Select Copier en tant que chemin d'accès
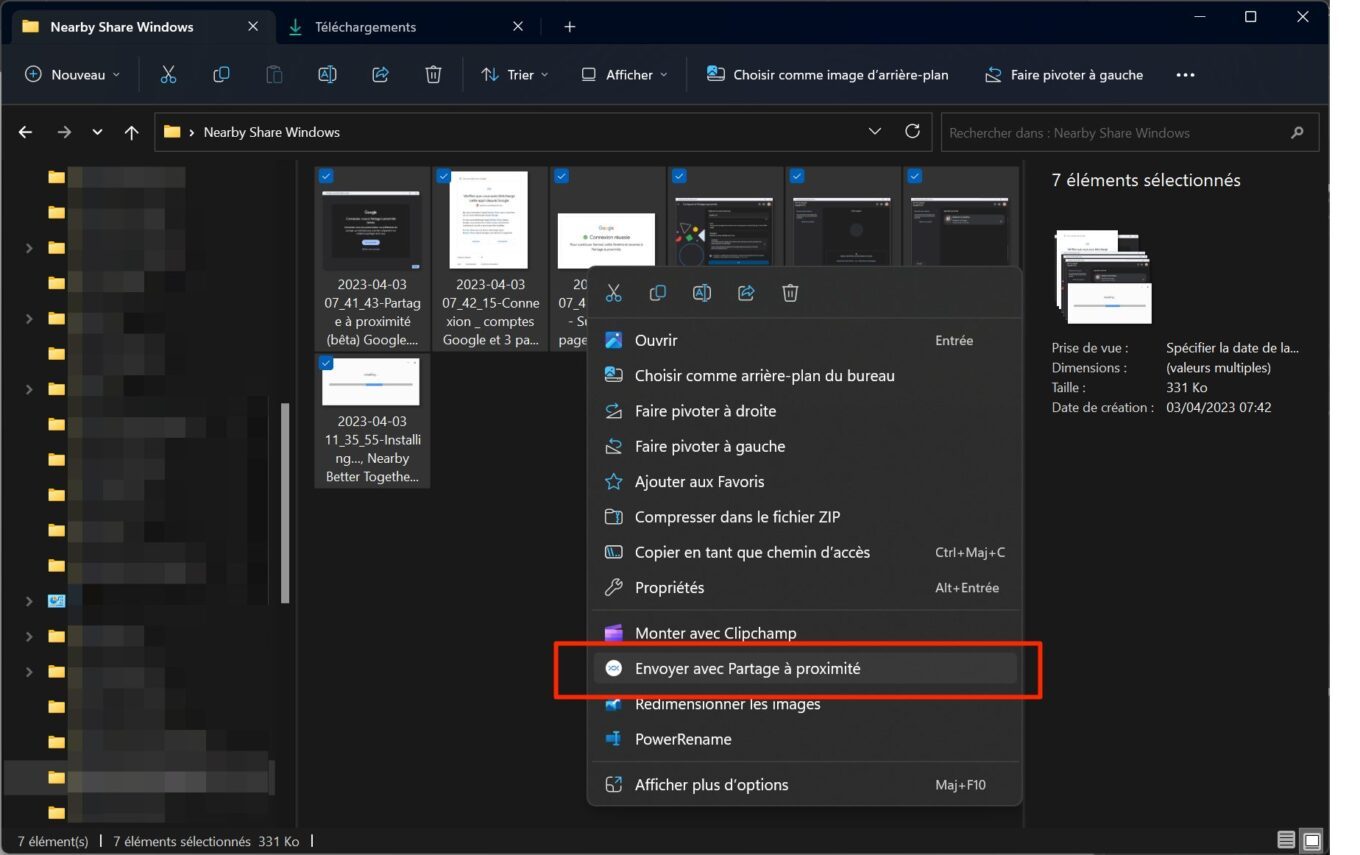The width and height of the screenshot is (1360, 855). tap(804, 552)
